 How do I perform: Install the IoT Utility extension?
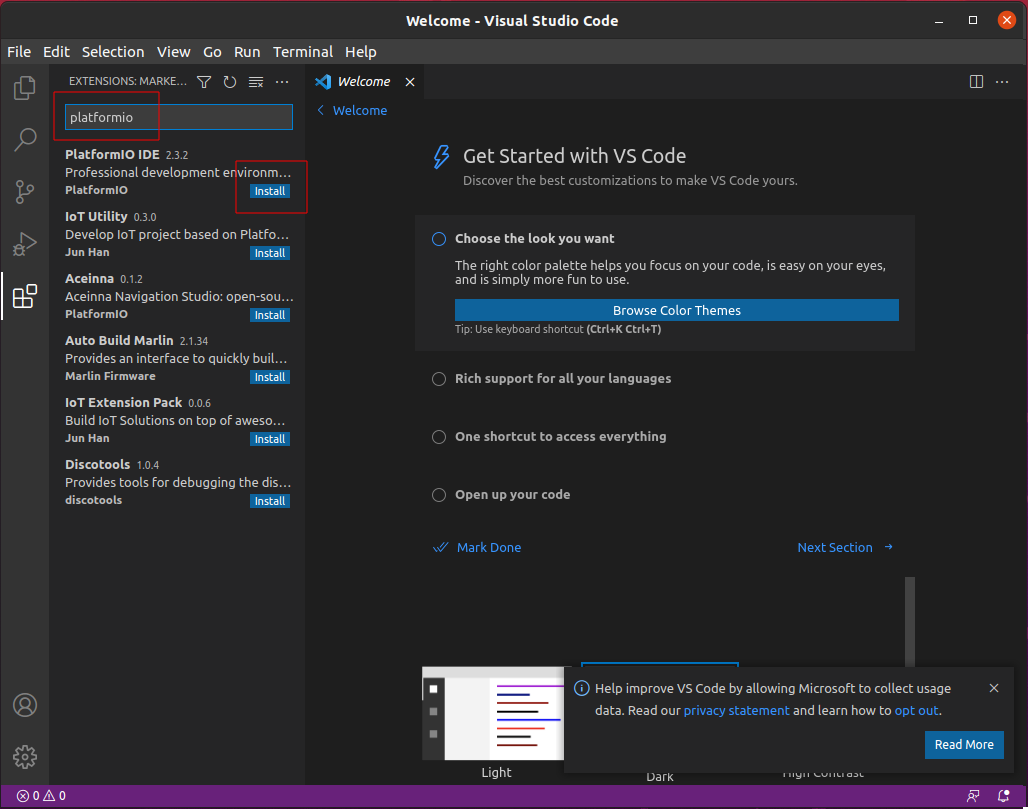click(269, 253)
